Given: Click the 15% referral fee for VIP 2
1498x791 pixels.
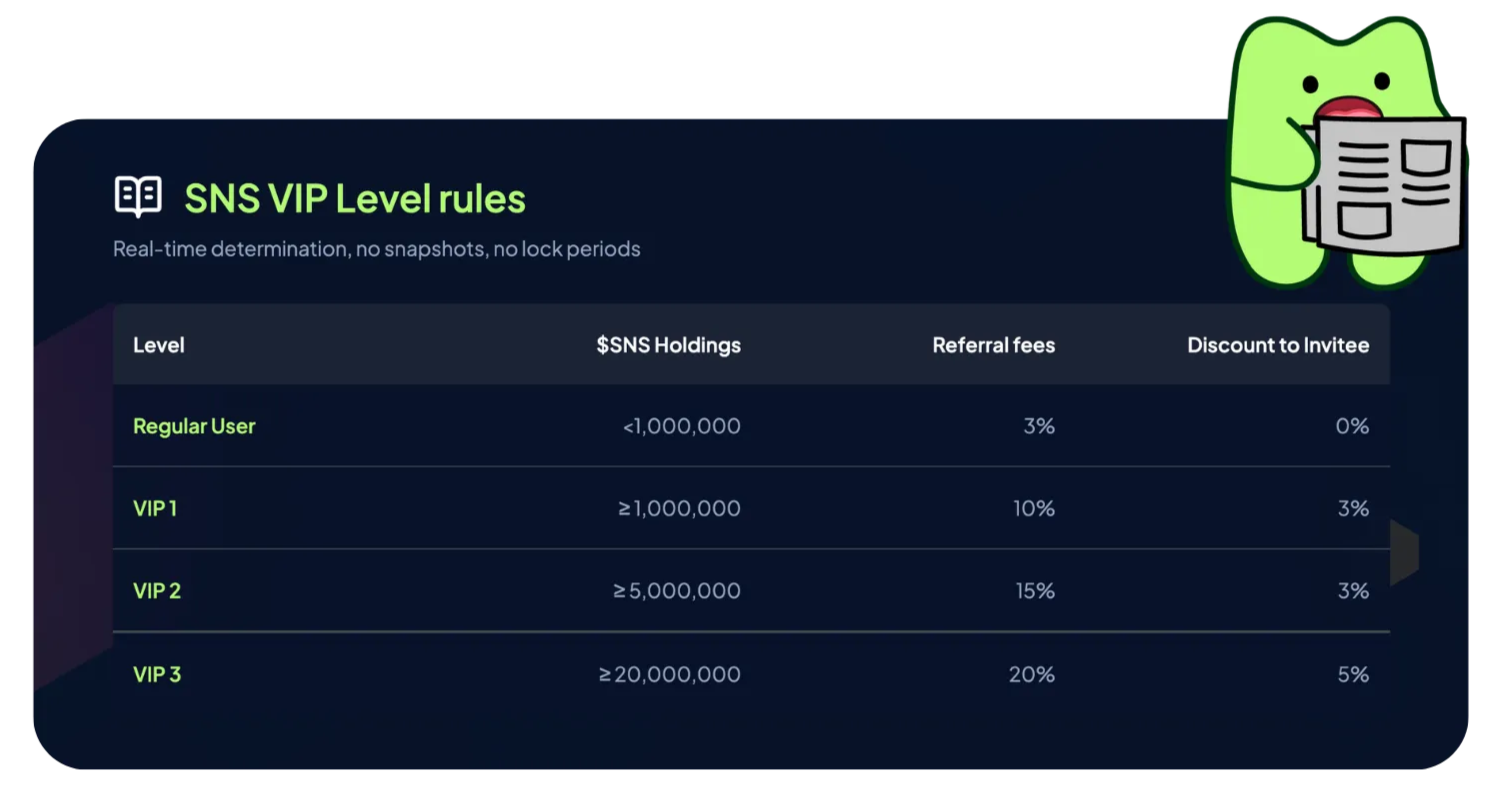Looking at the screenshot, I should 1034,591.
